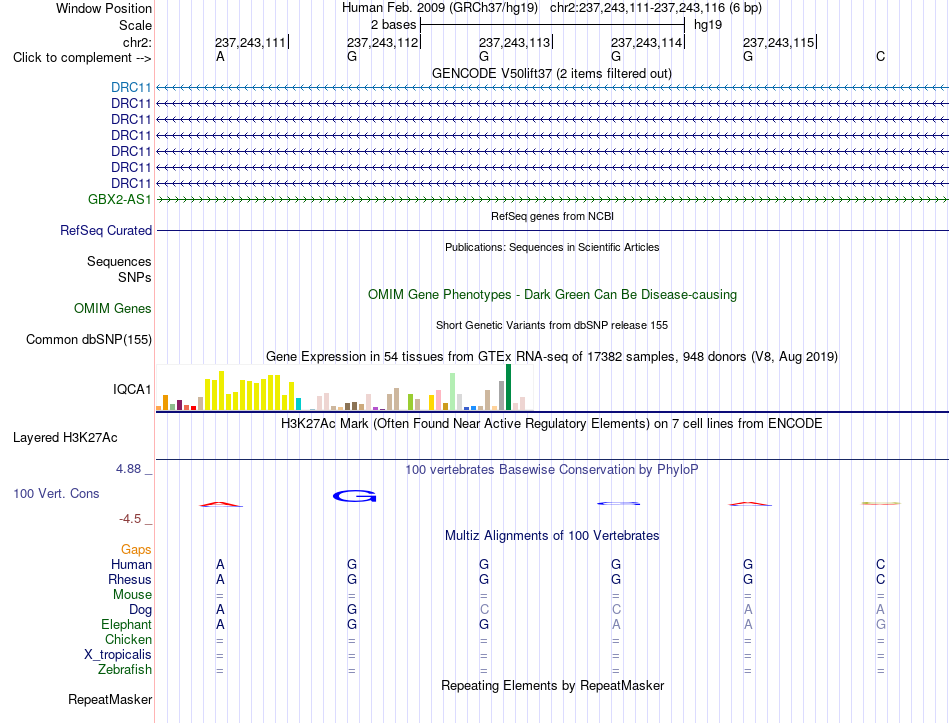Open the GTEx Gene Expression track title
This screenshot has width=950, height=723.
point(552,356)
